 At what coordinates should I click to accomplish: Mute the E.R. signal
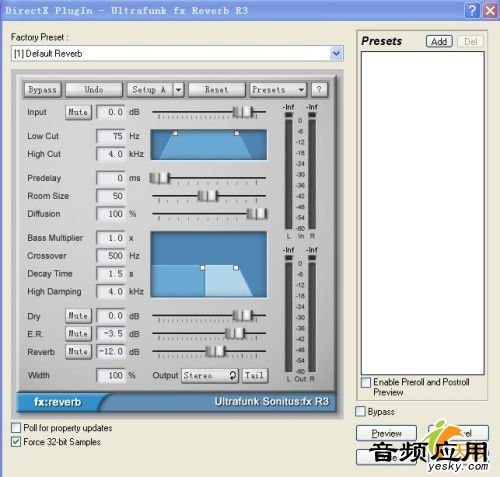78,334
